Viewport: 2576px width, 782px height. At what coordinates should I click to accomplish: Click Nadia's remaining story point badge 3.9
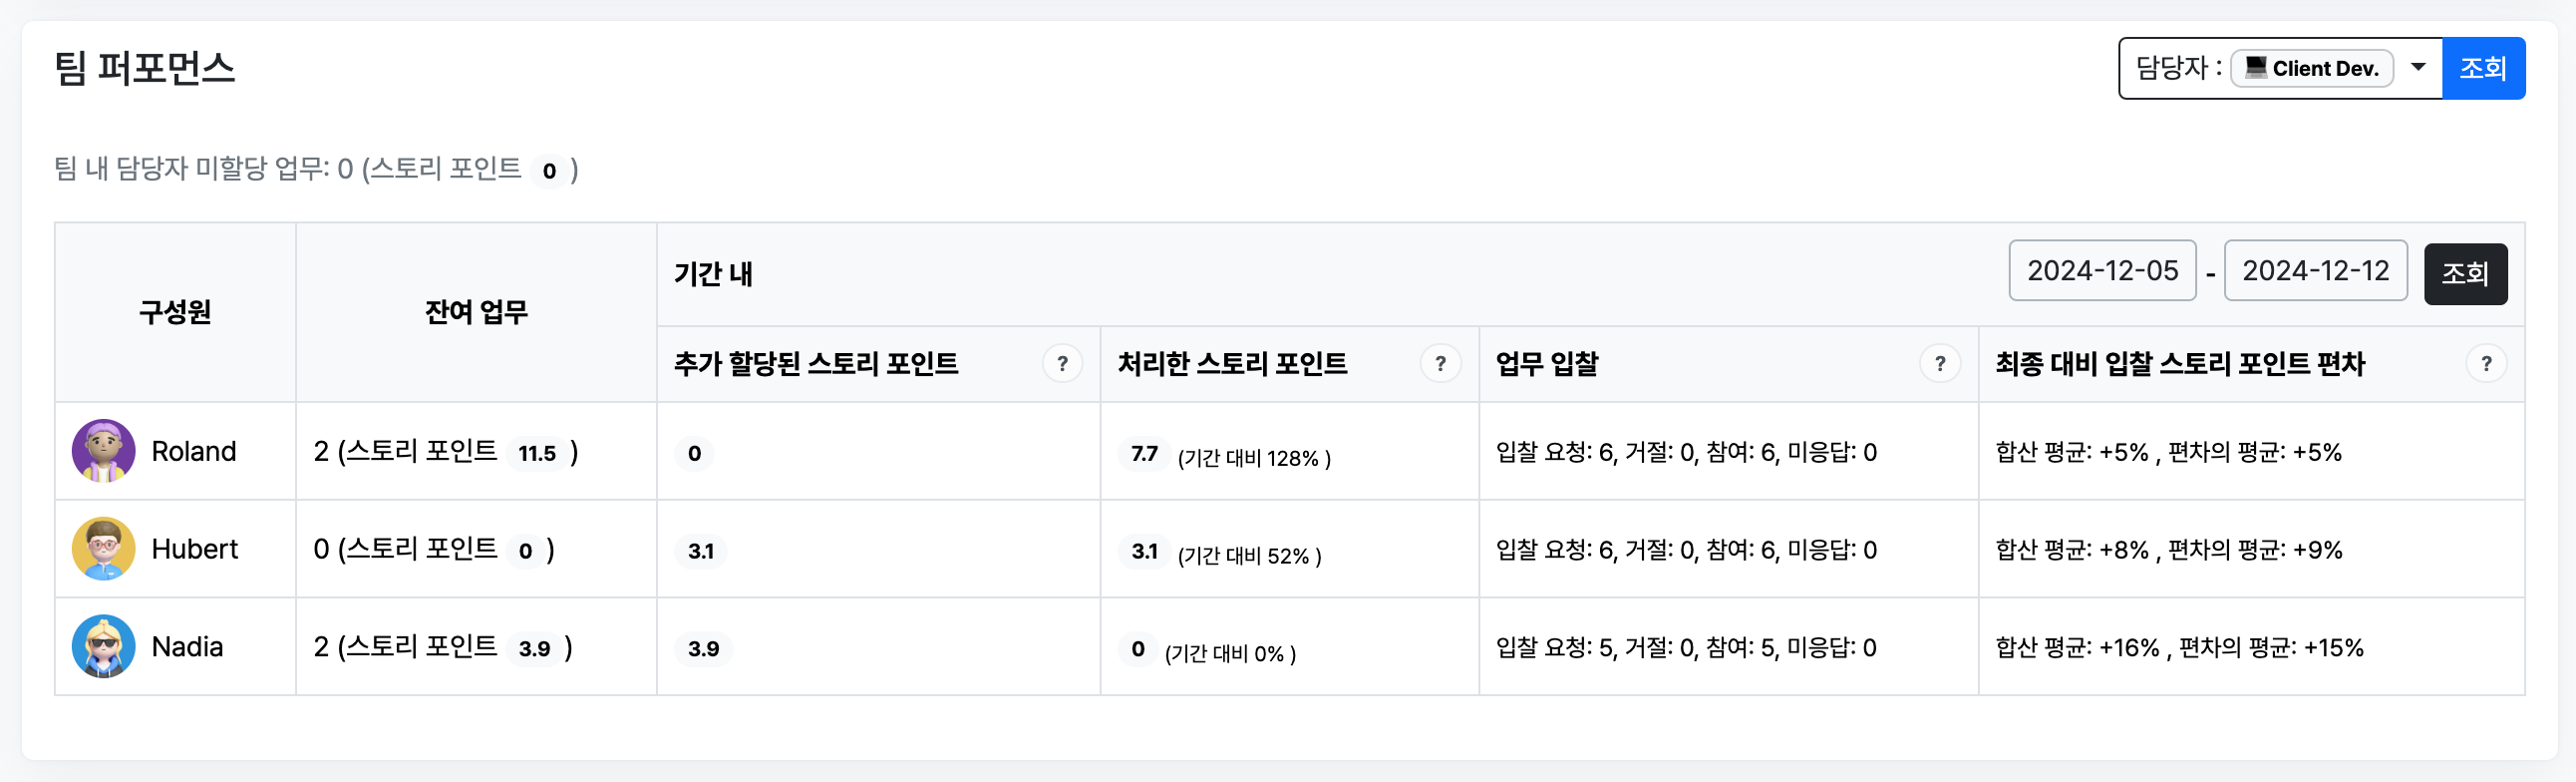tap(534, 649)
